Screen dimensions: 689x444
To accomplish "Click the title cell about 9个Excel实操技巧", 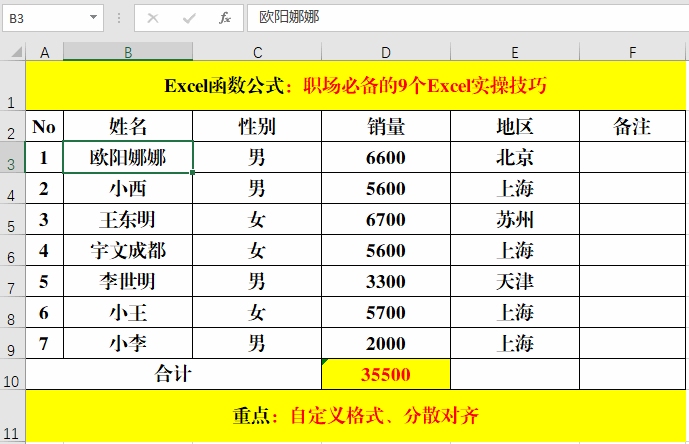I will [x=355, y=86].
